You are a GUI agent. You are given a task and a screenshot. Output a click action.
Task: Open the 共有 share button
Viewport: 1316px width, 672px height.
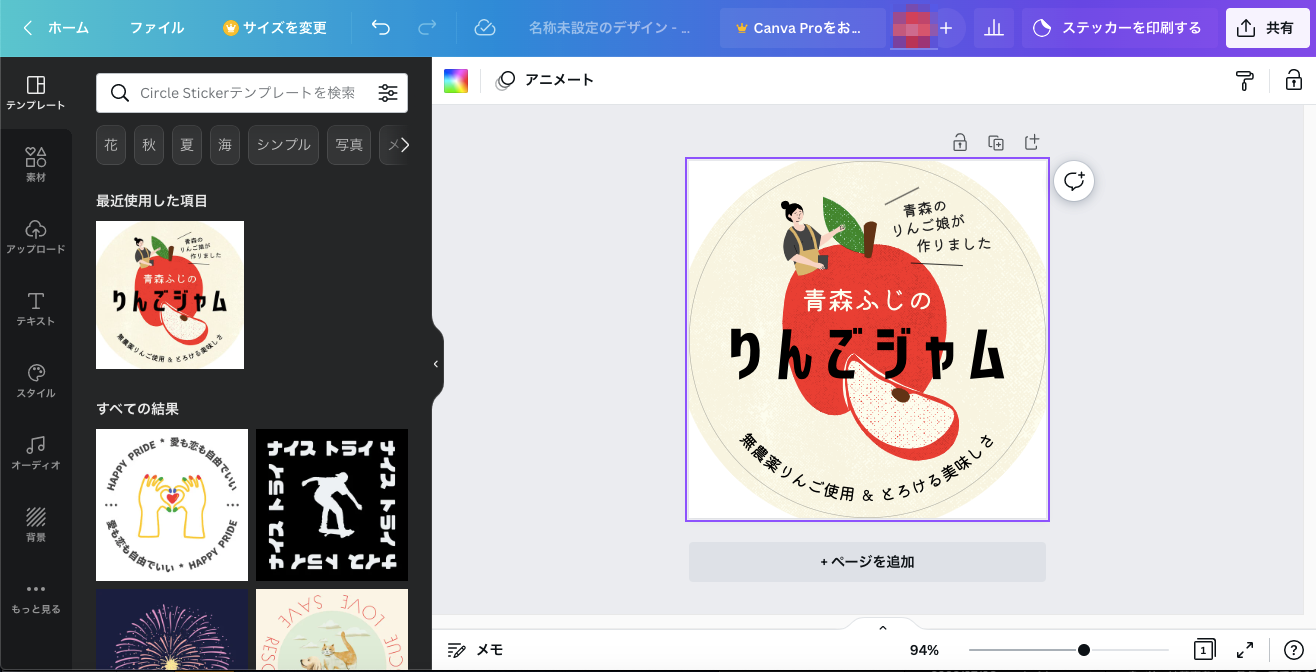1267,28
